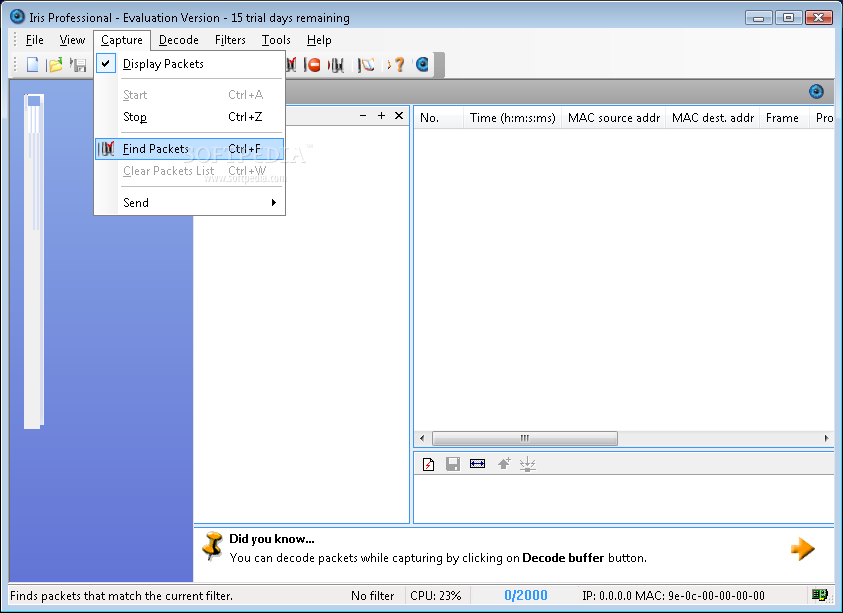
Task: Click the Did you know... heading
Action: point(272,539)
